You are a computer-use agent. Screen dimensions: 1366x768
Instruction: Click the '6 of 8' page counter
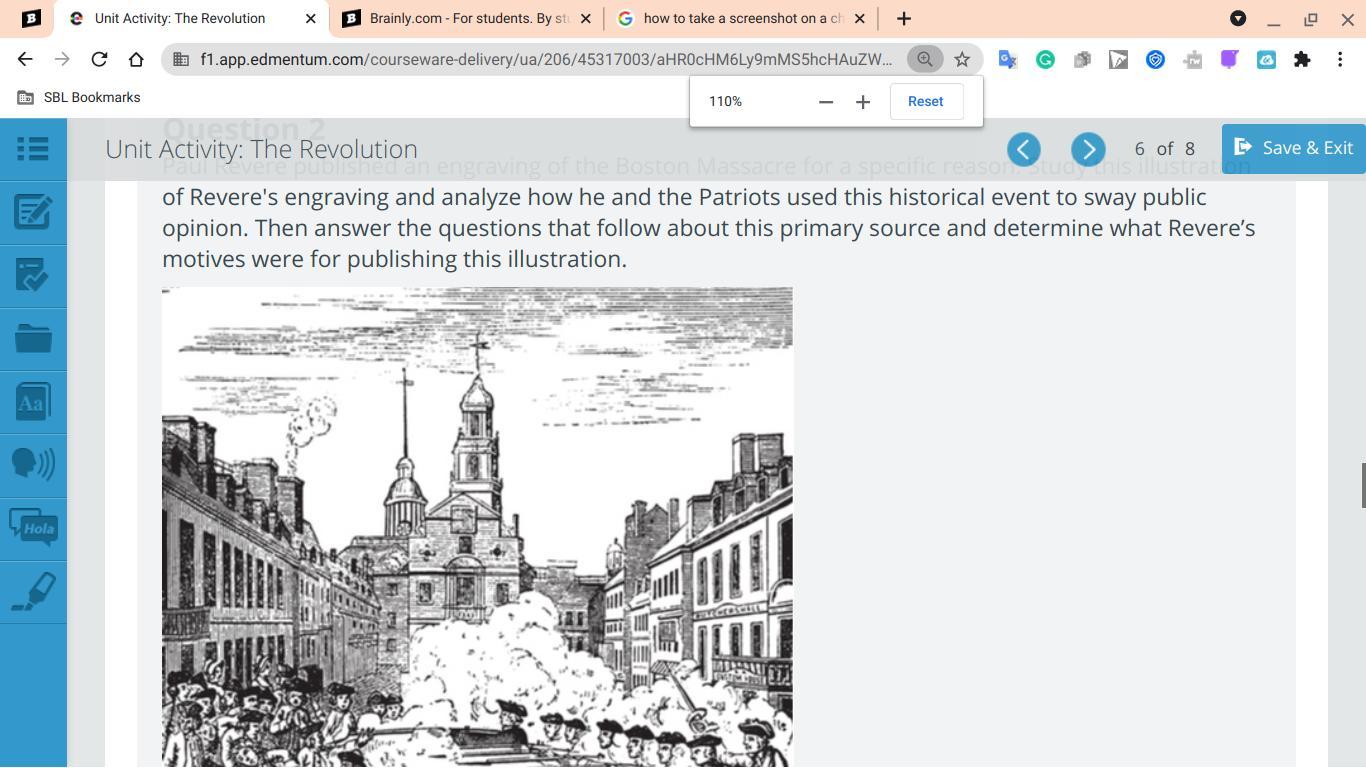(x=1165, y=149)
